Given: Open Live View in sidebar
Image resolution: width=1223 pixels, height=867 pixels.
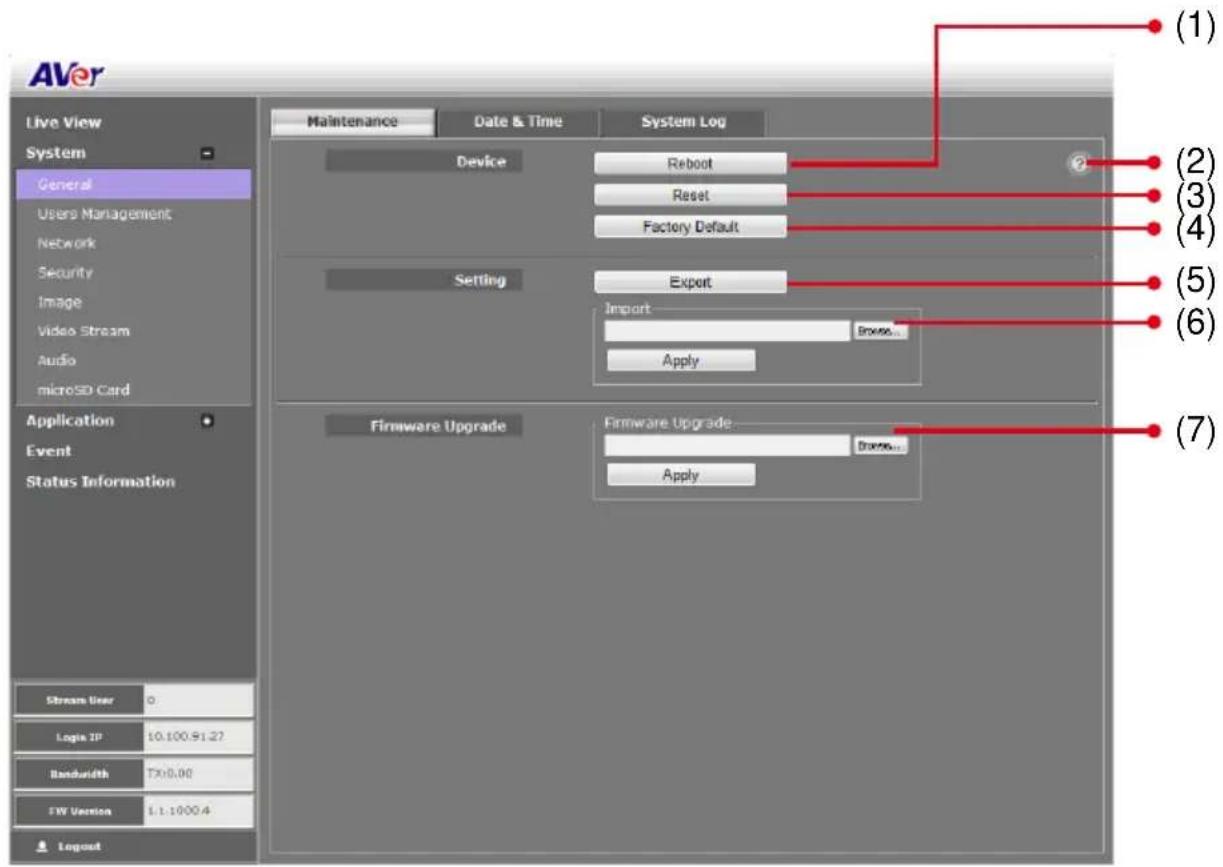Looking at the screenshot, I should pos(64,123).
